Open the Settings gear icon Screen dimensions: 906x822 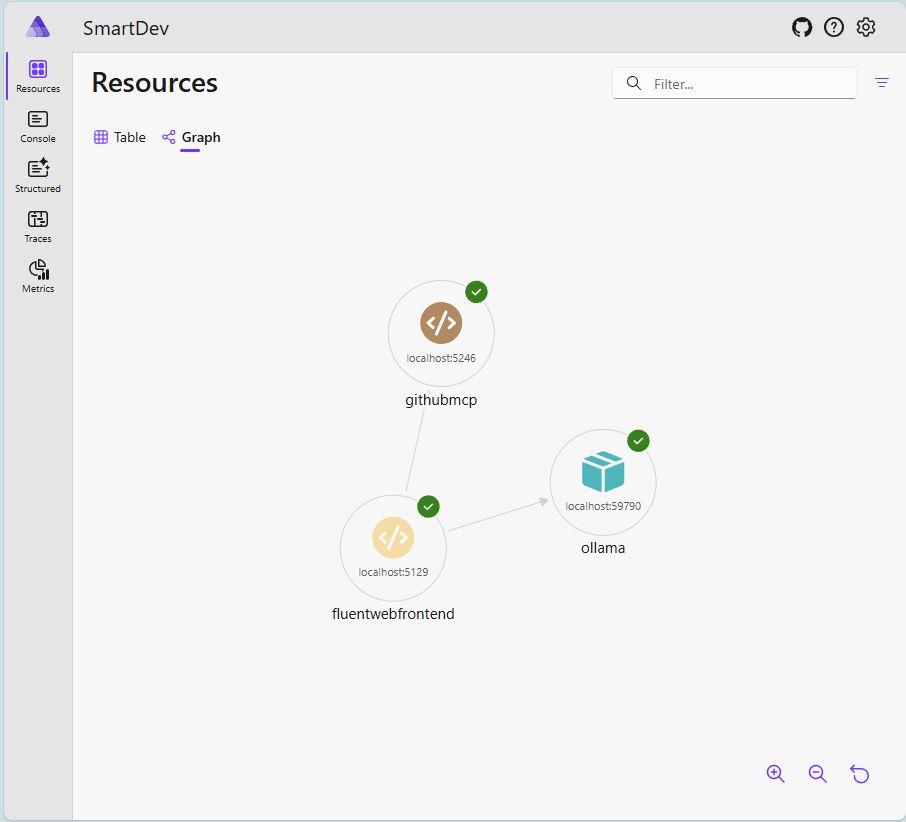tap(865, 27)
